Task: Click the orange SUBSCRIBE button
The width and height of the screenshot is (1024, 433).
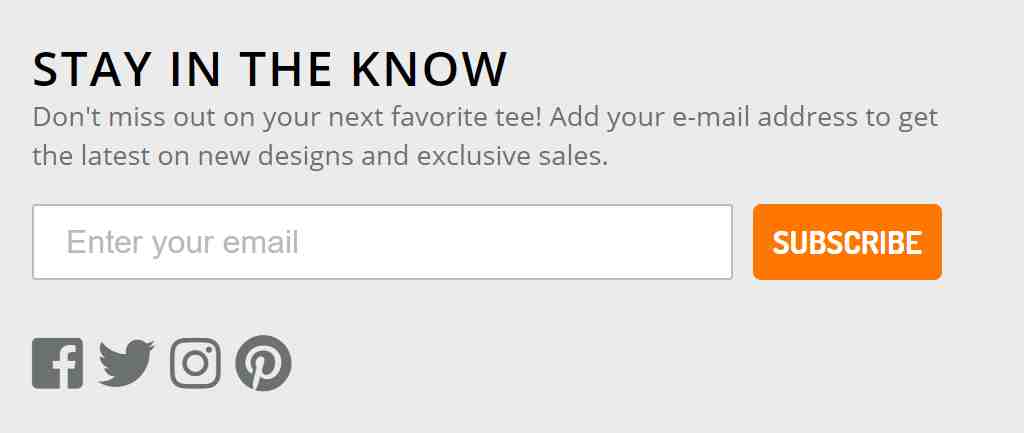Action: click(847, 242)
